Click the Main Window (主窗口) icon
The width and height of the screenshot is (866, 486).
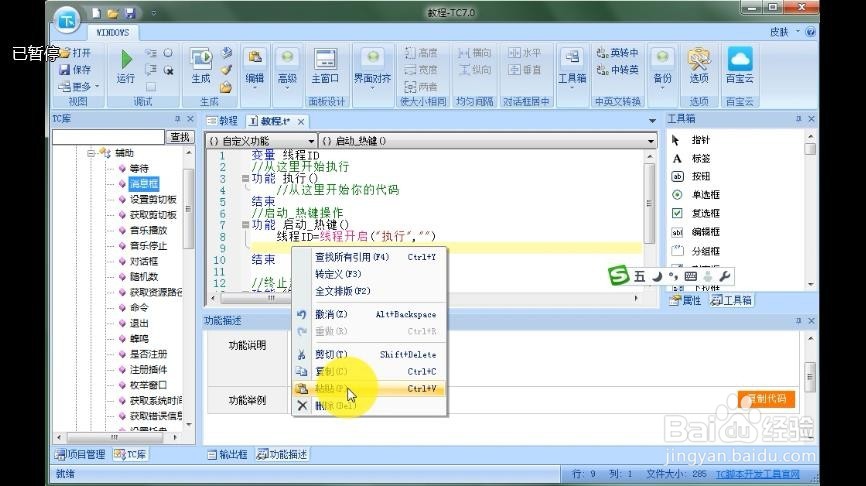pos(325,59)
